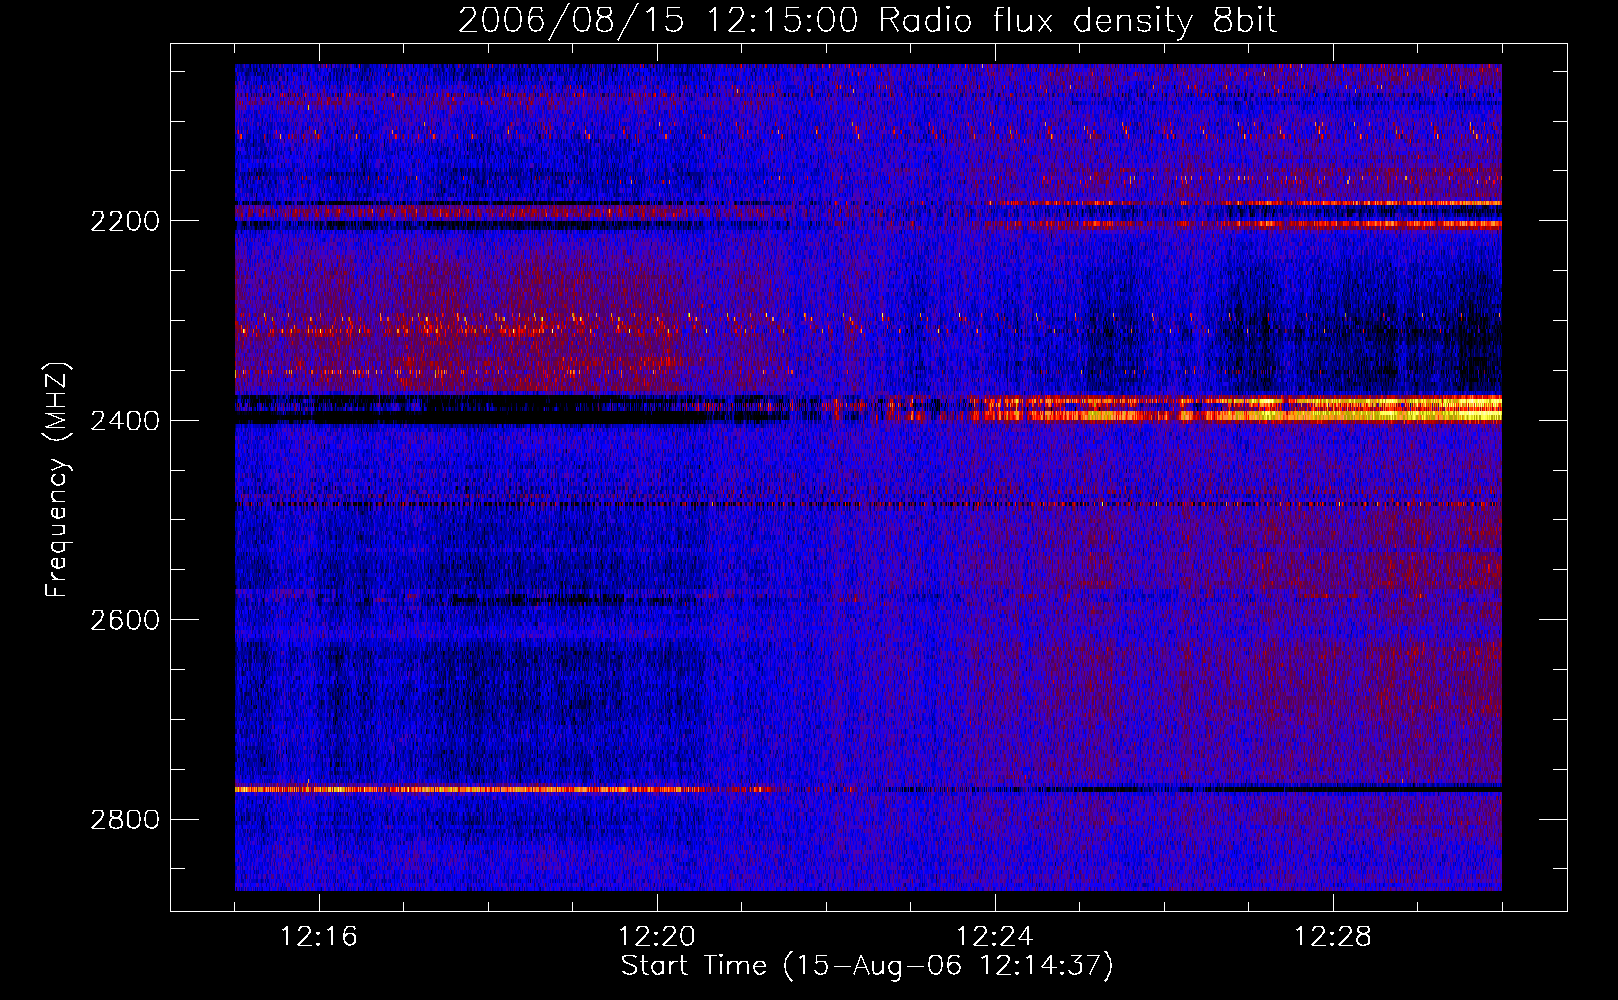This screenshot has width=1618, height=1000.
Task: Click the 12:20 time axis label
Action: tap(657, 937)
